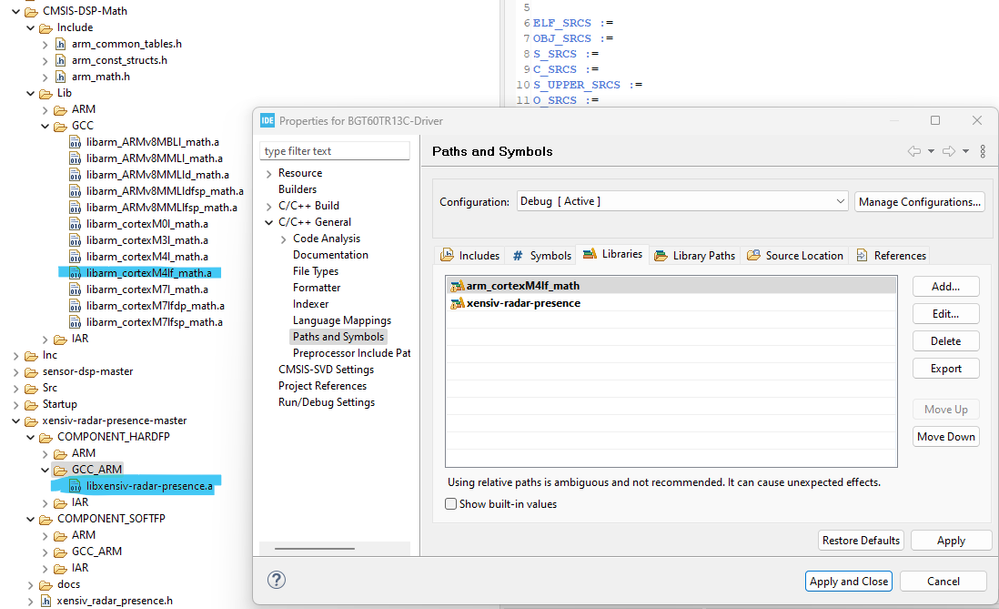Click the Delete button
Image resolution: width=999 pixels, height=609 pixels.
[x=945, y=341]
